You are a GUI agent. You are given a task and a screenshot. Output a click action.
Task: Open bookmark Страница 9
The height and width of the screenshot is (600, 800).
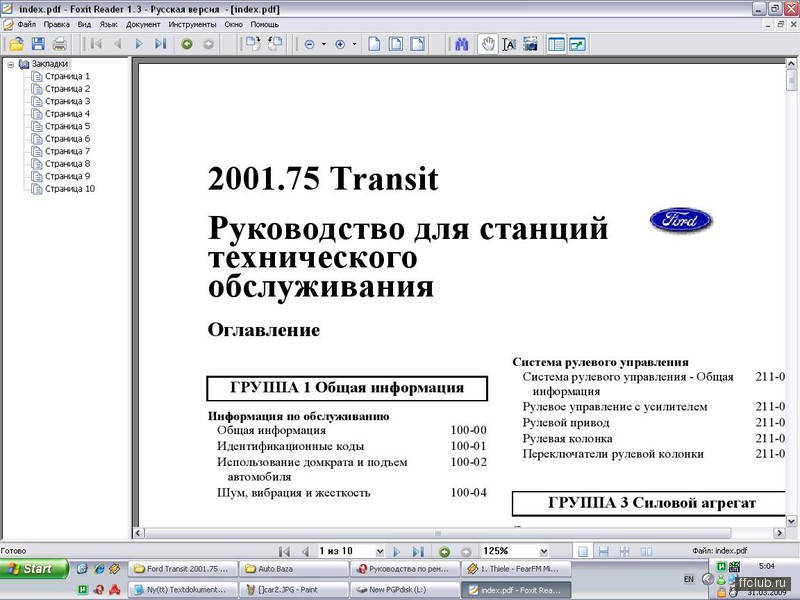tap(67, 176)
